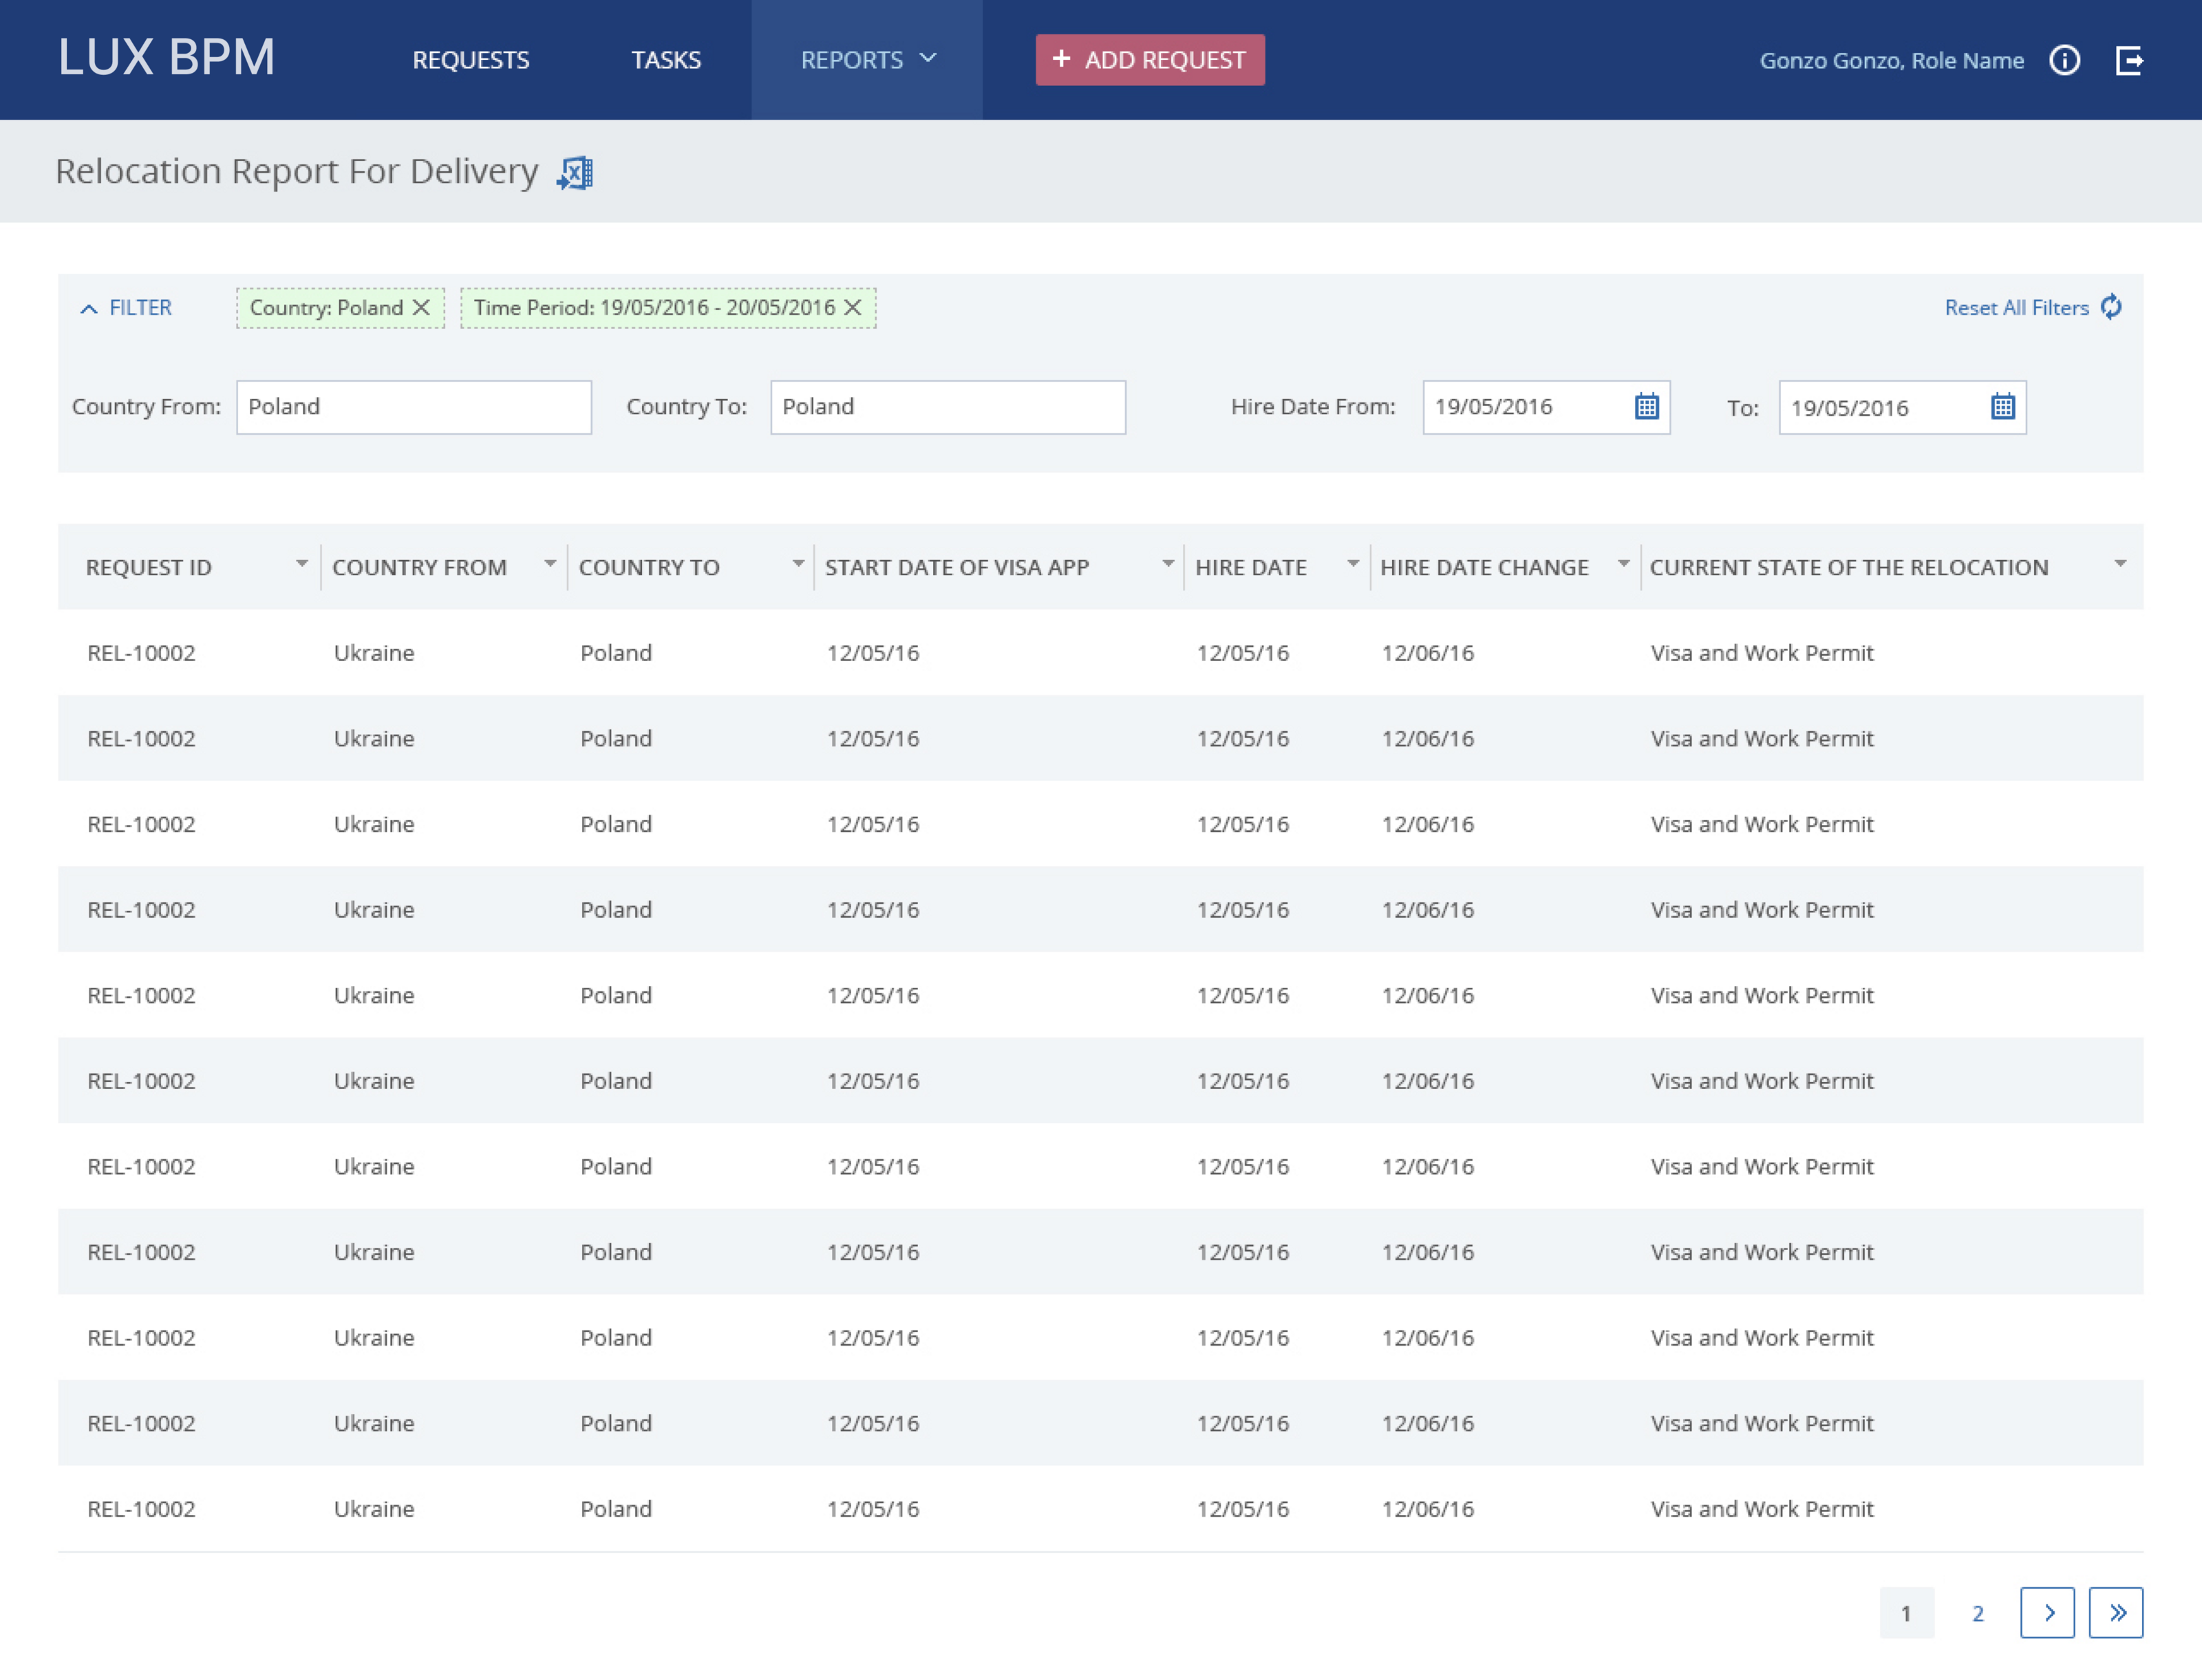Go to page 2

click(x=1977, y=1613)
